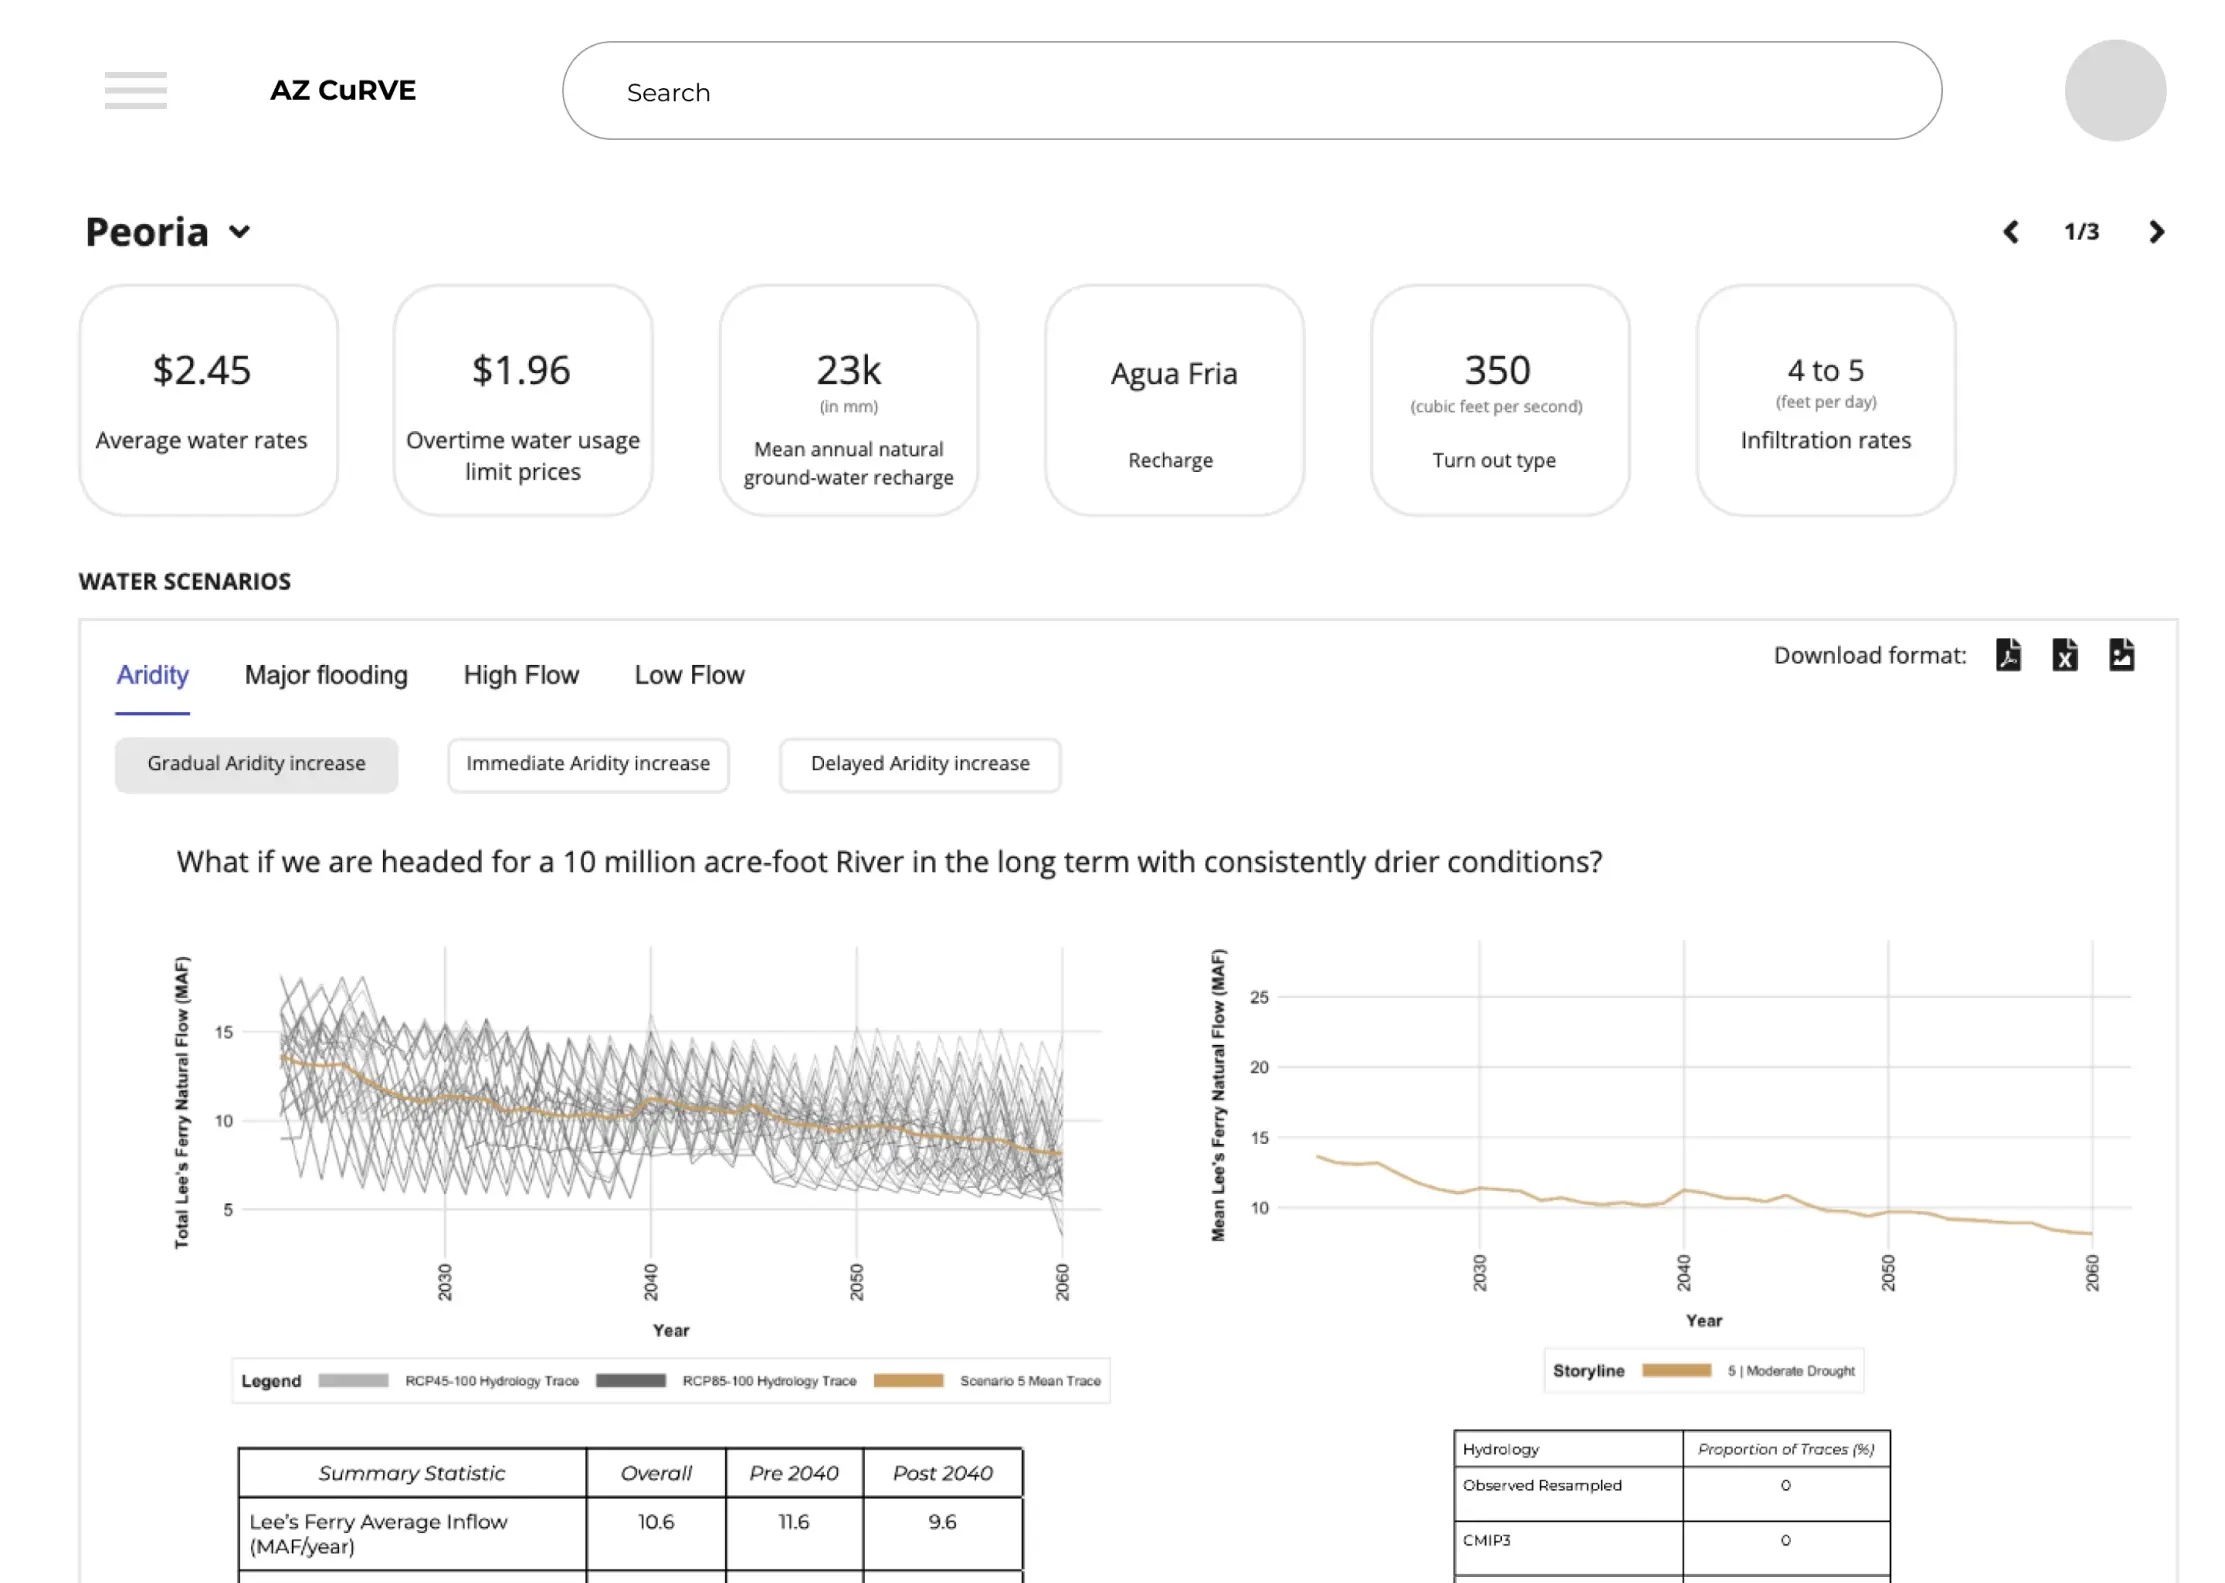This screenshot has height=1583, width=2225.
Task: Go to previous page of cards
Action: point(2011,232)
